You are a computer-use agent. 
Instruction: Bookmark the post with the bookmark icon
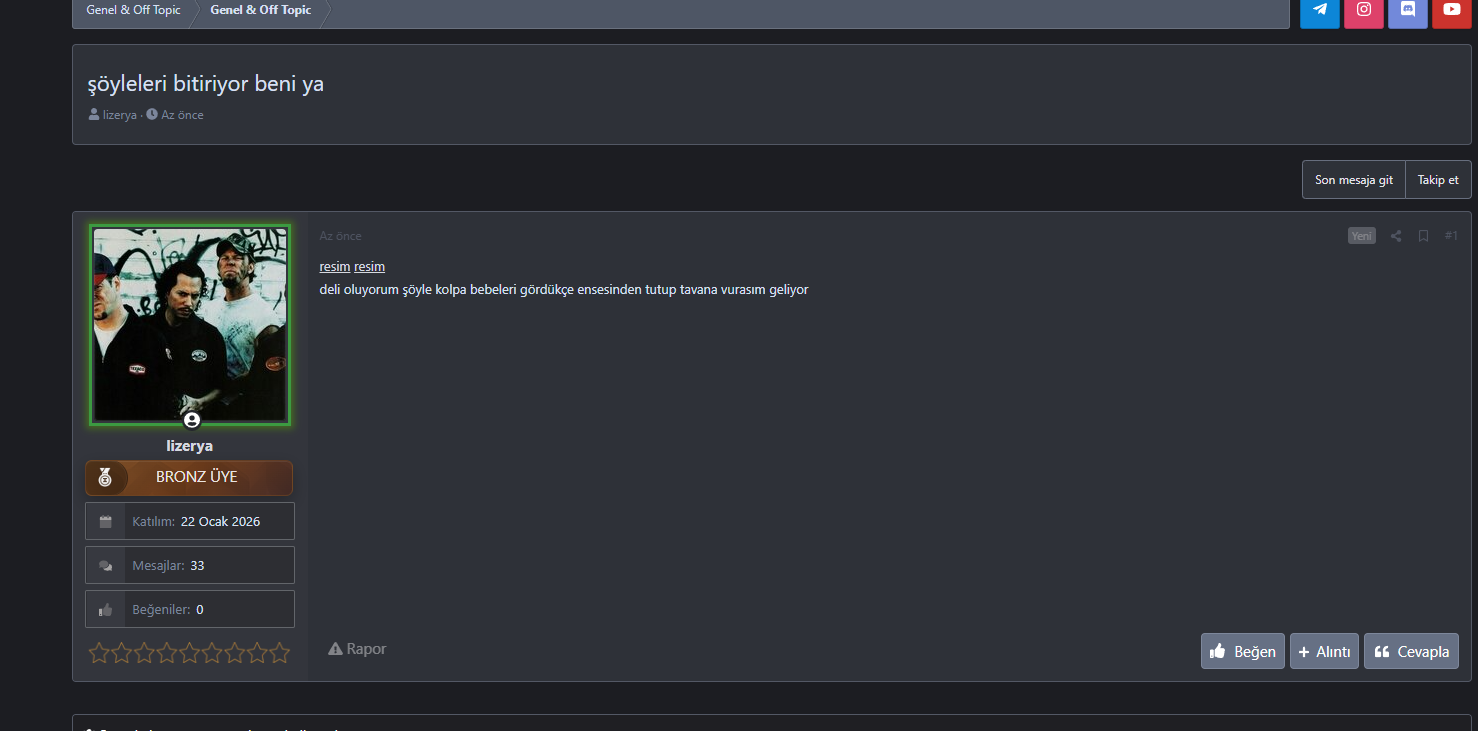[x=1423, y=236]
